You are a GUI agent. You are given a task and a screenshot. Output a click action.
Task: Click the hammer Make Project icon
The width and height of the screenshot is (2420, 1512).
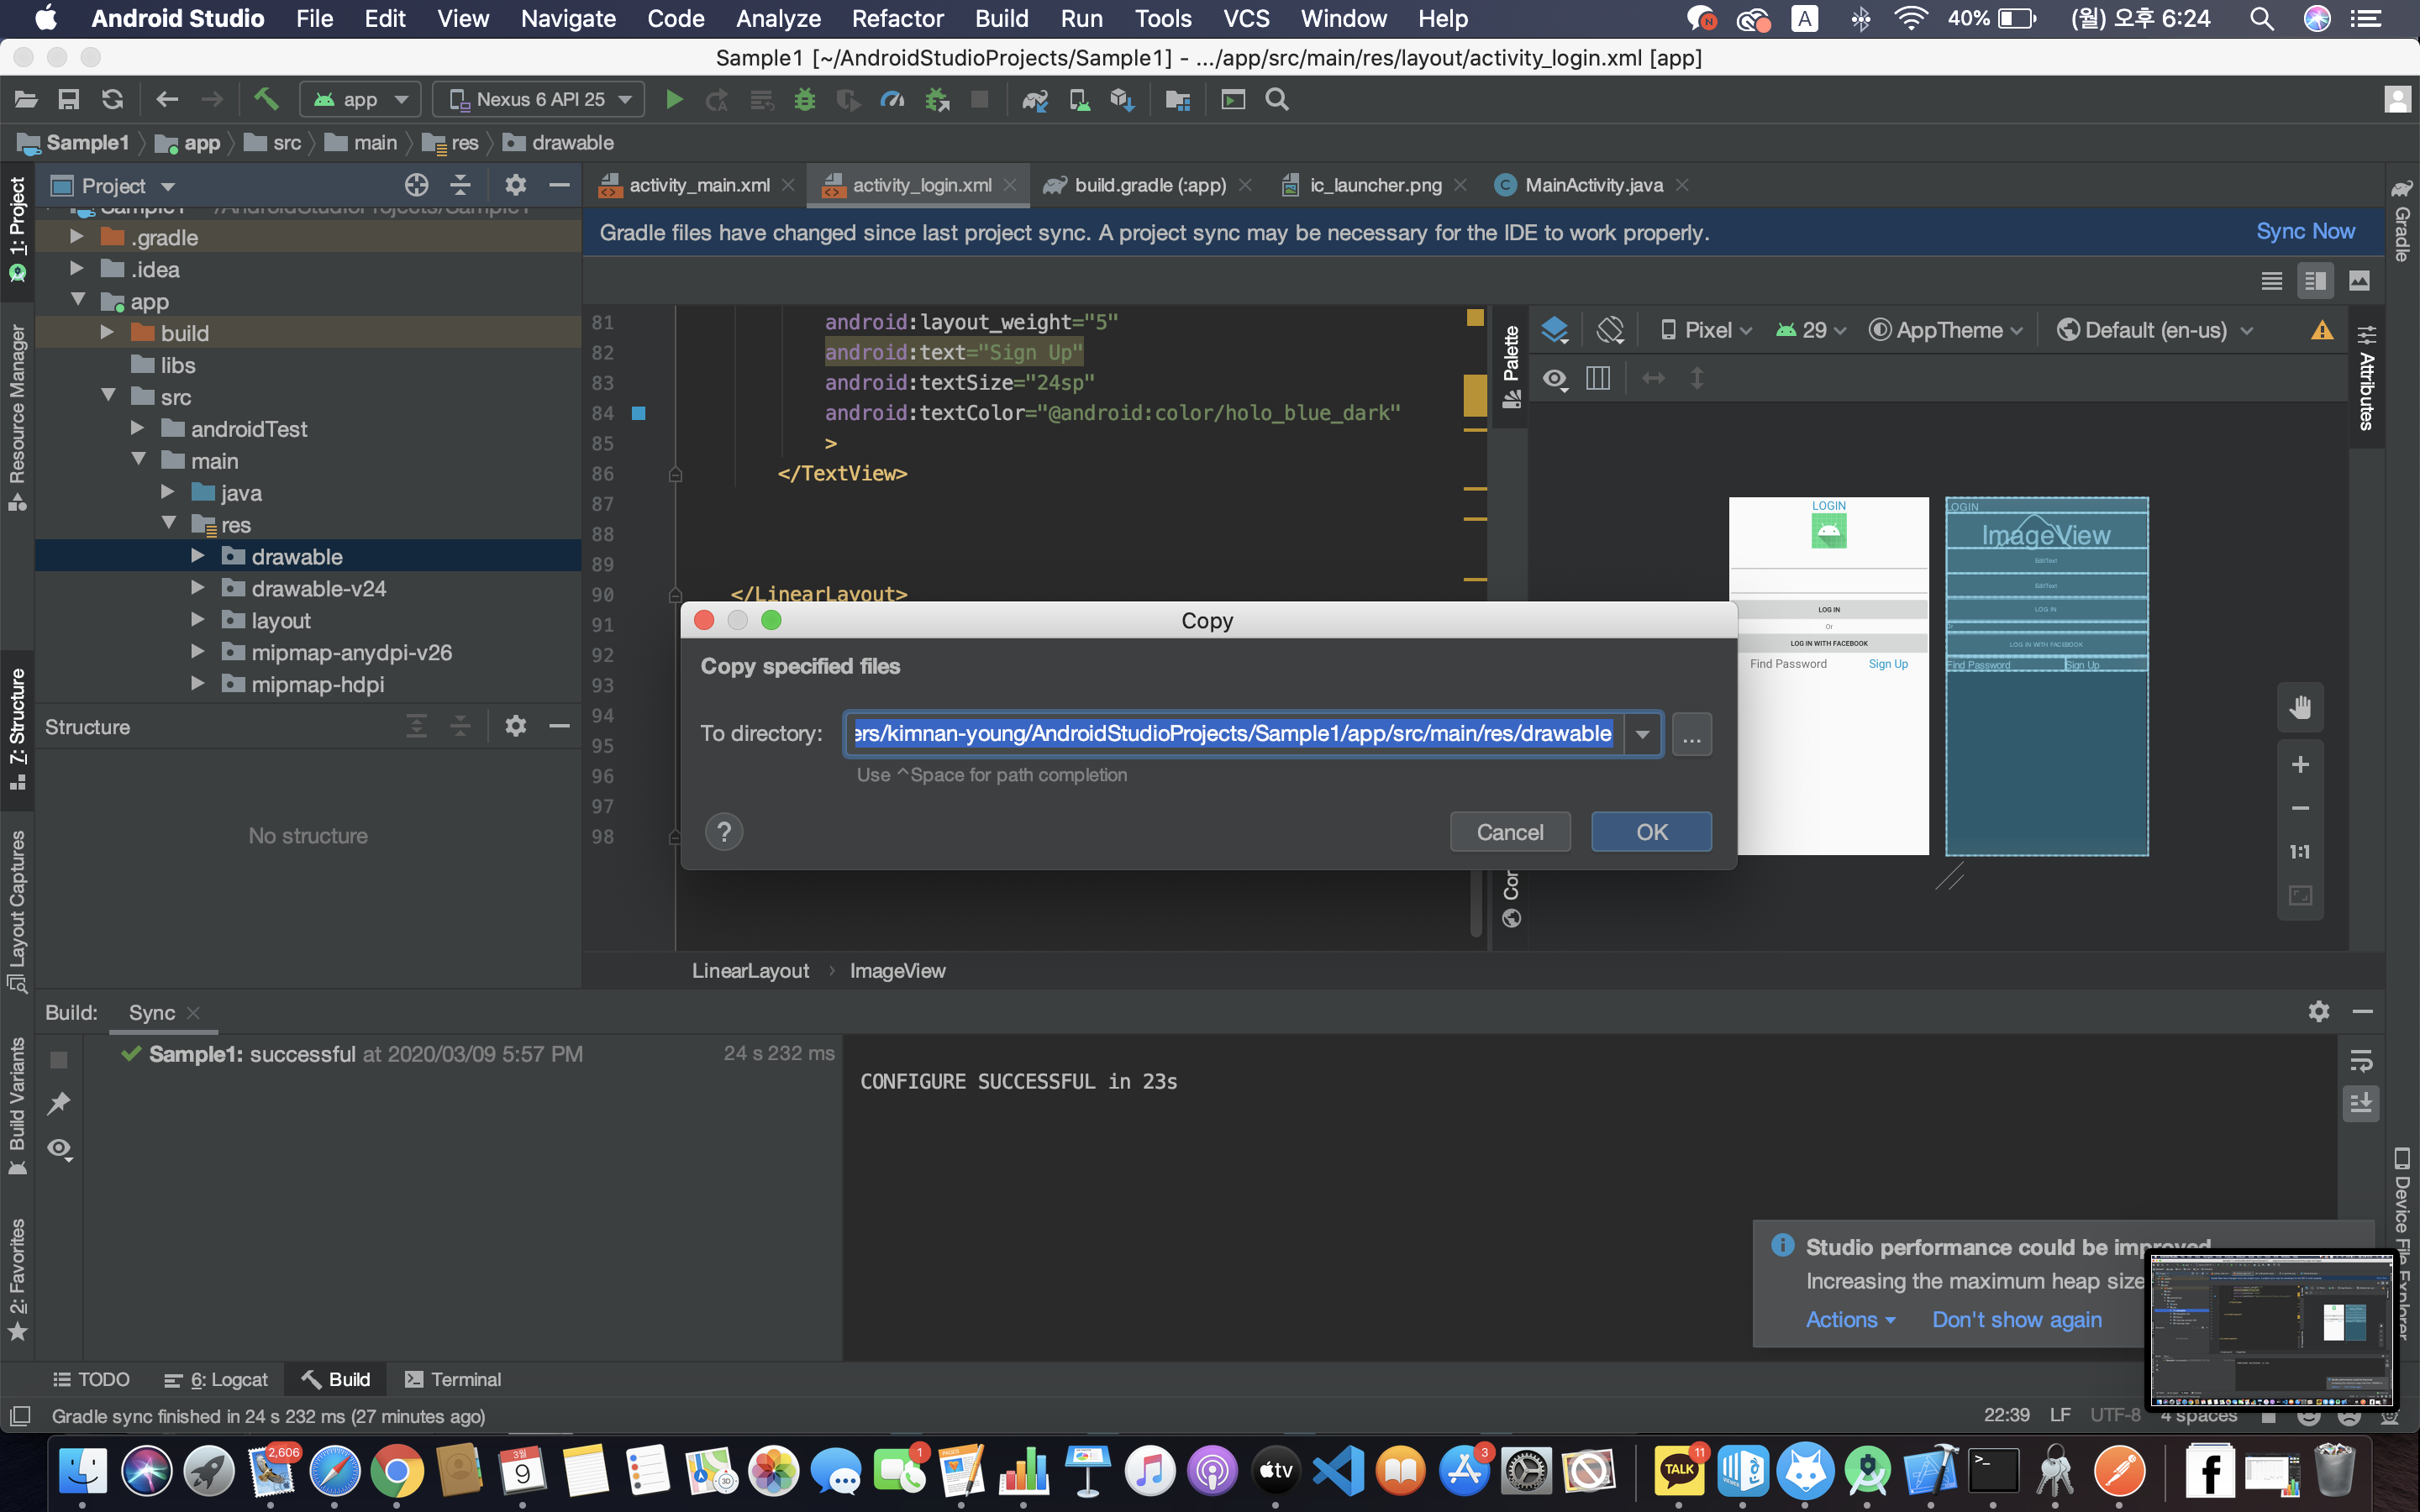[265, 99]
